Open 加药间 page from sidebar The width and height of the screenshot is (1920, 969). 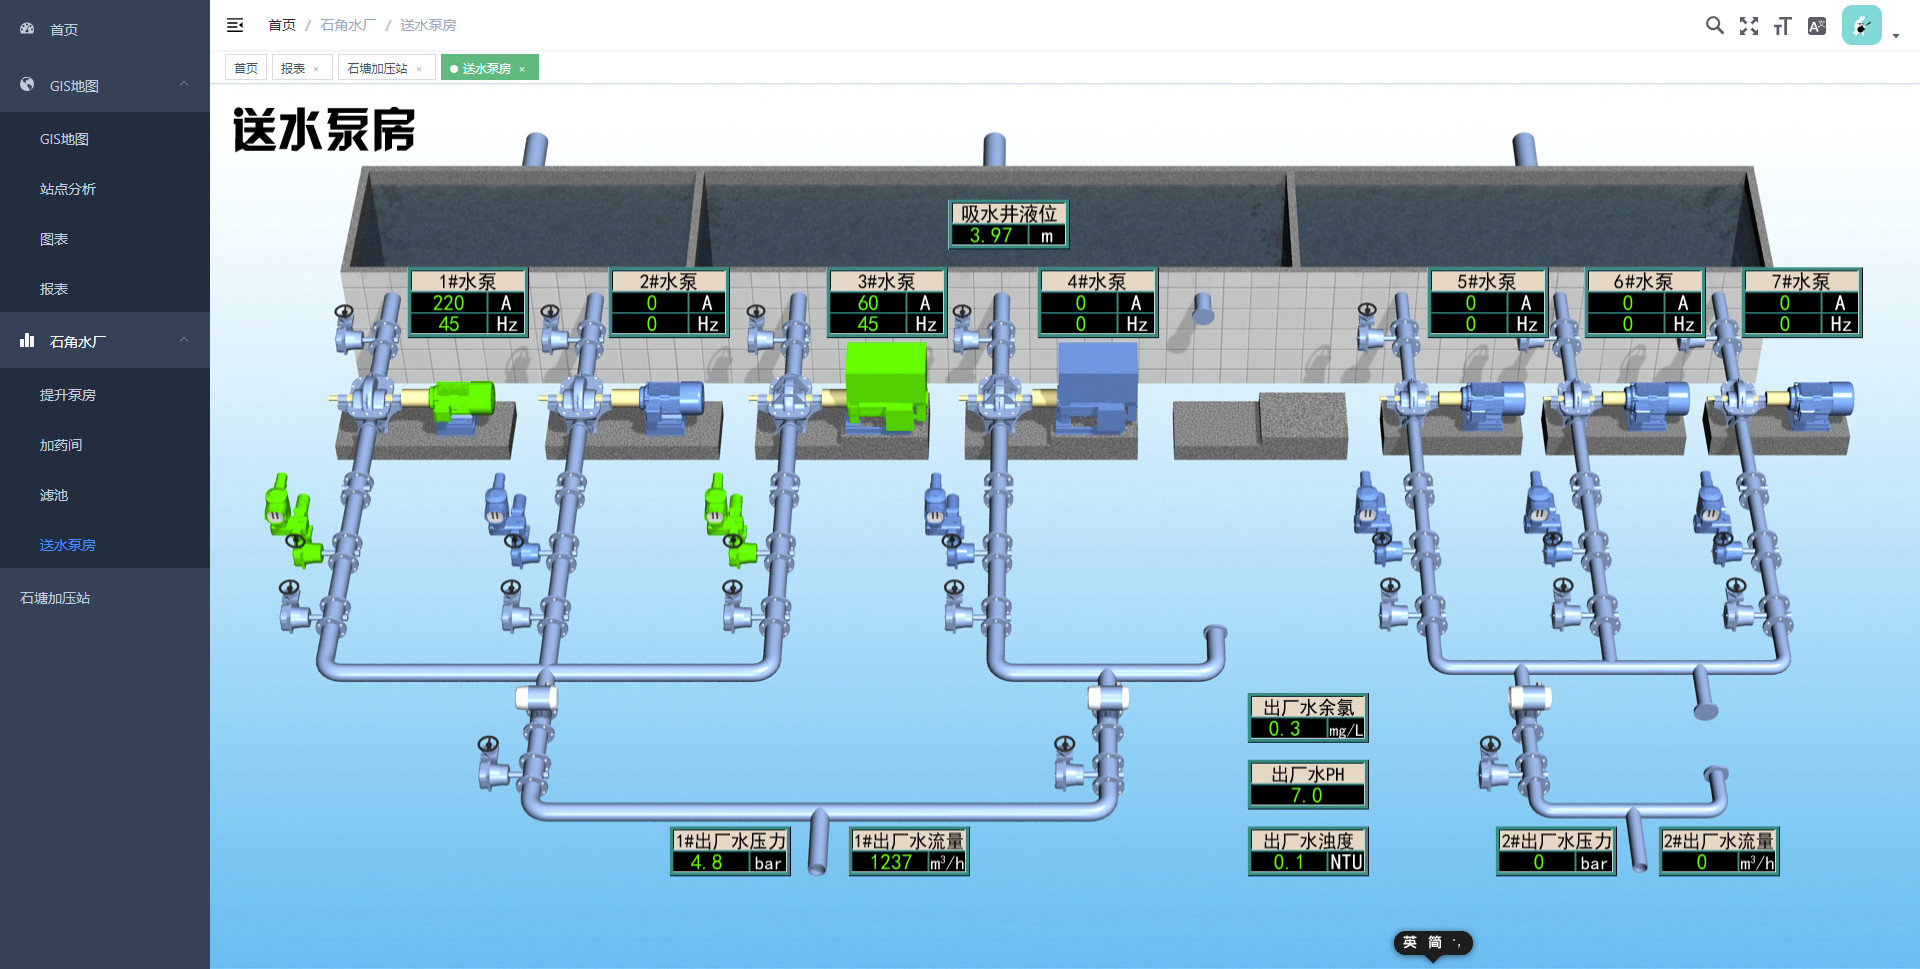pyautogui.click(x=61, y=445)
